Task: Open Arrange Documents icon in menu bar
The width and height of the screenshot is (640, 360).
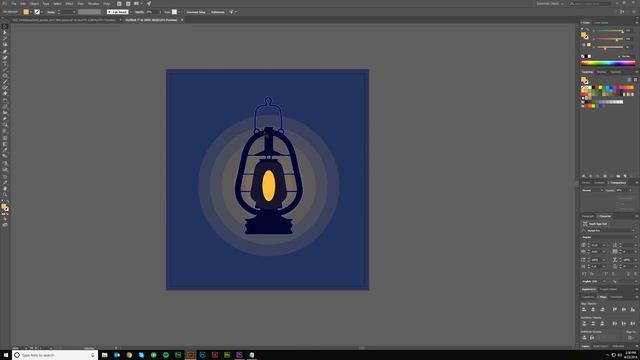Action: click(137, 4)
